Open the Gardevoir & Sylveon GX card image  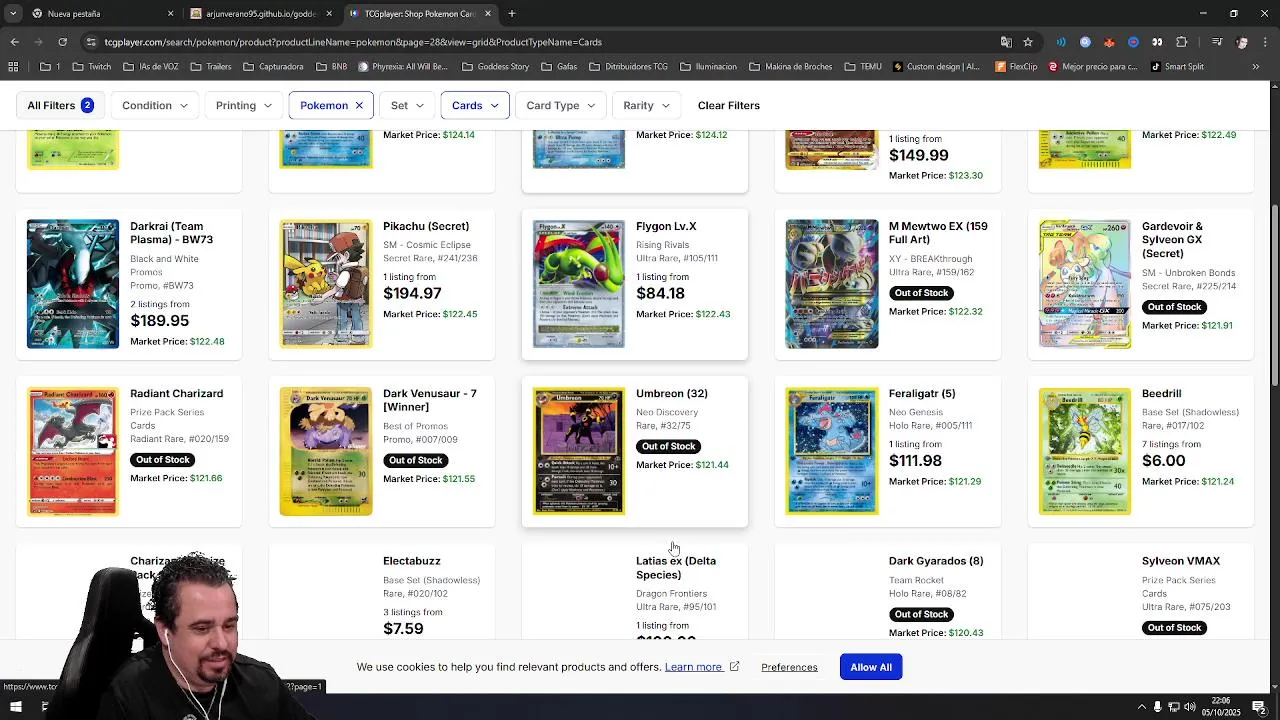(1085, 284)
